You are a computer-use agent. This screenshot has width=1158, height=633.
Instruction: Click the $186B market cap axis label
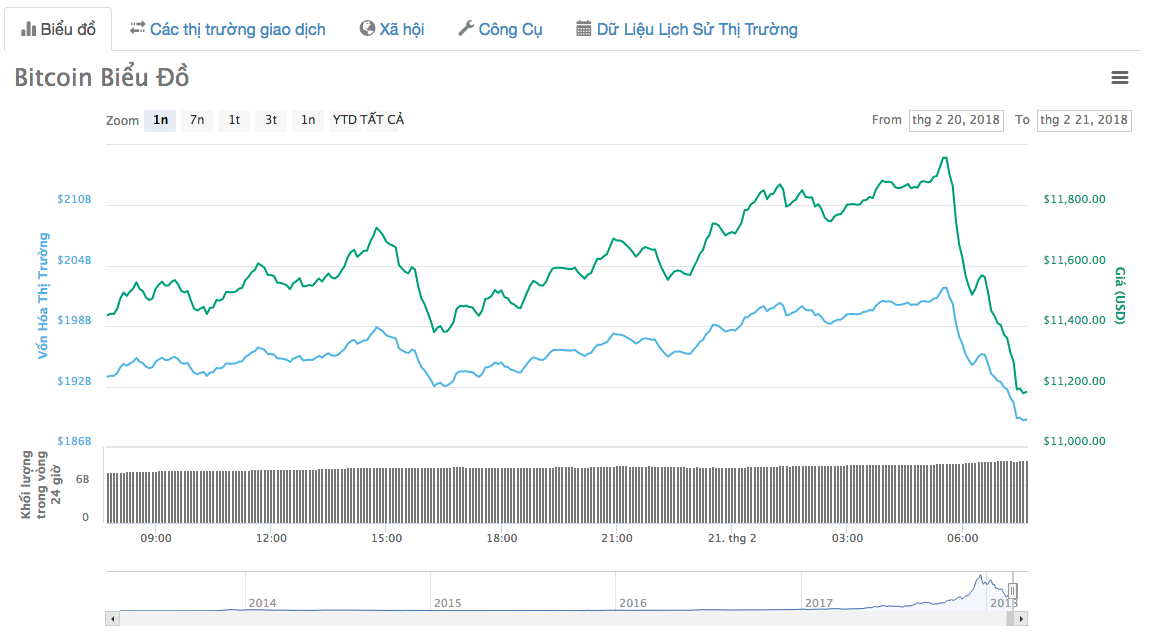(x=75, y=442)
